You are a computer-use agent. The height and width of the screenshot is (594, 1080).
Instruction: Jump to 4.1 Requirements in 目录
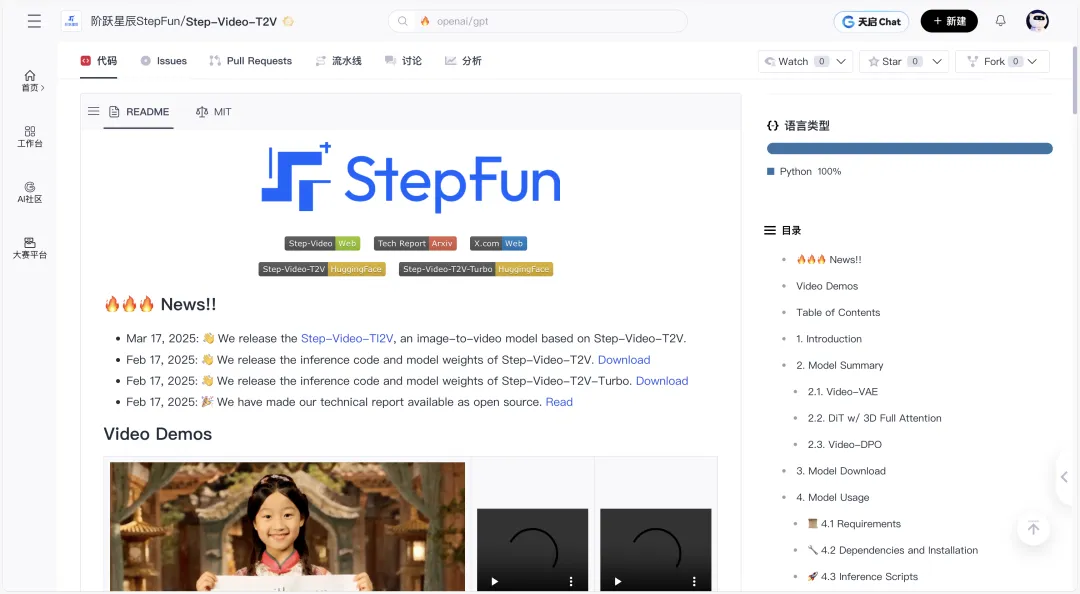(854, 524)
